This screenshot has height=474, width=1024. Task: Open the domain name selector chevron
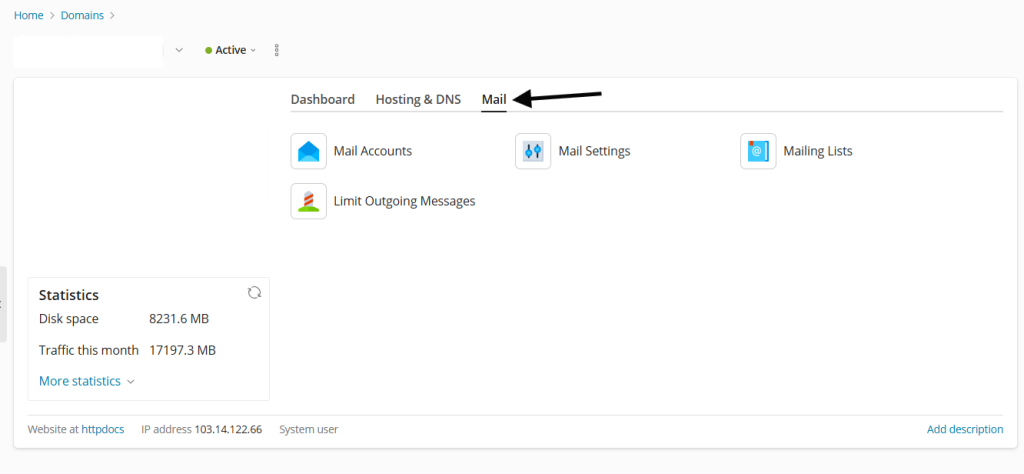[179, 50]
